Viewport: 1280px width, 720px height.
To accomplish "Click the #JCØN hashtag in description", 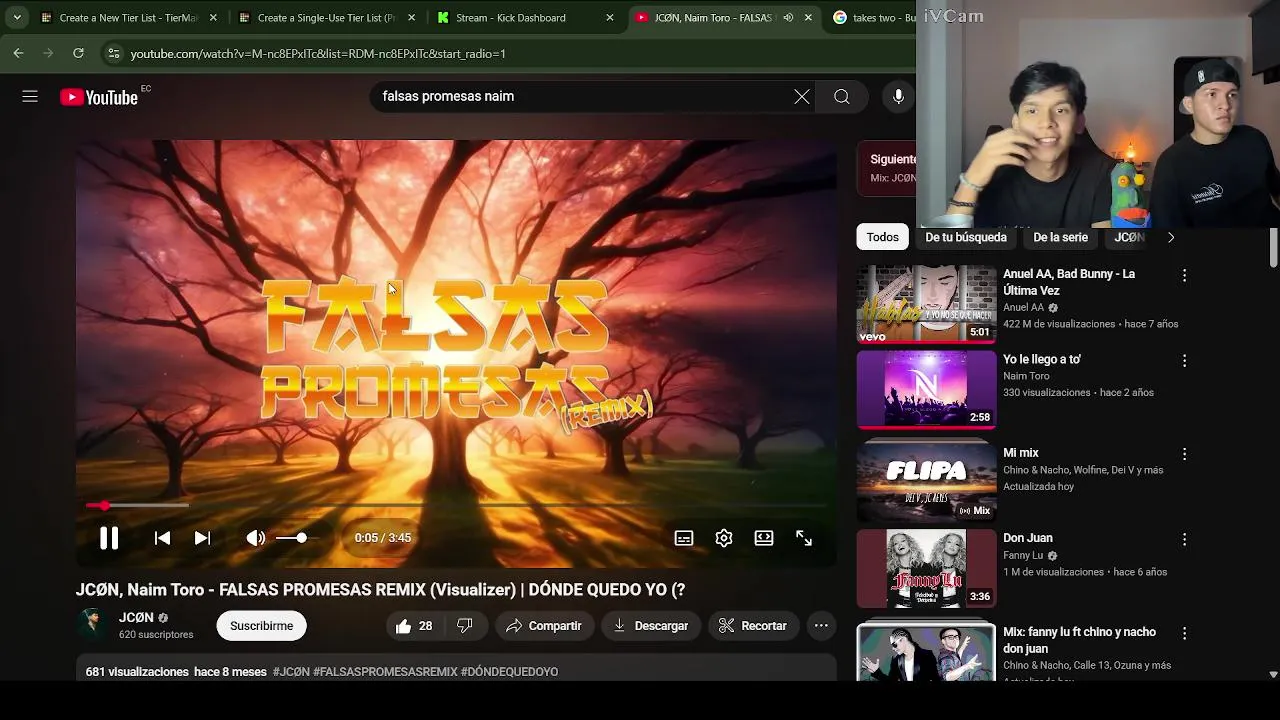I will [291, 672].
